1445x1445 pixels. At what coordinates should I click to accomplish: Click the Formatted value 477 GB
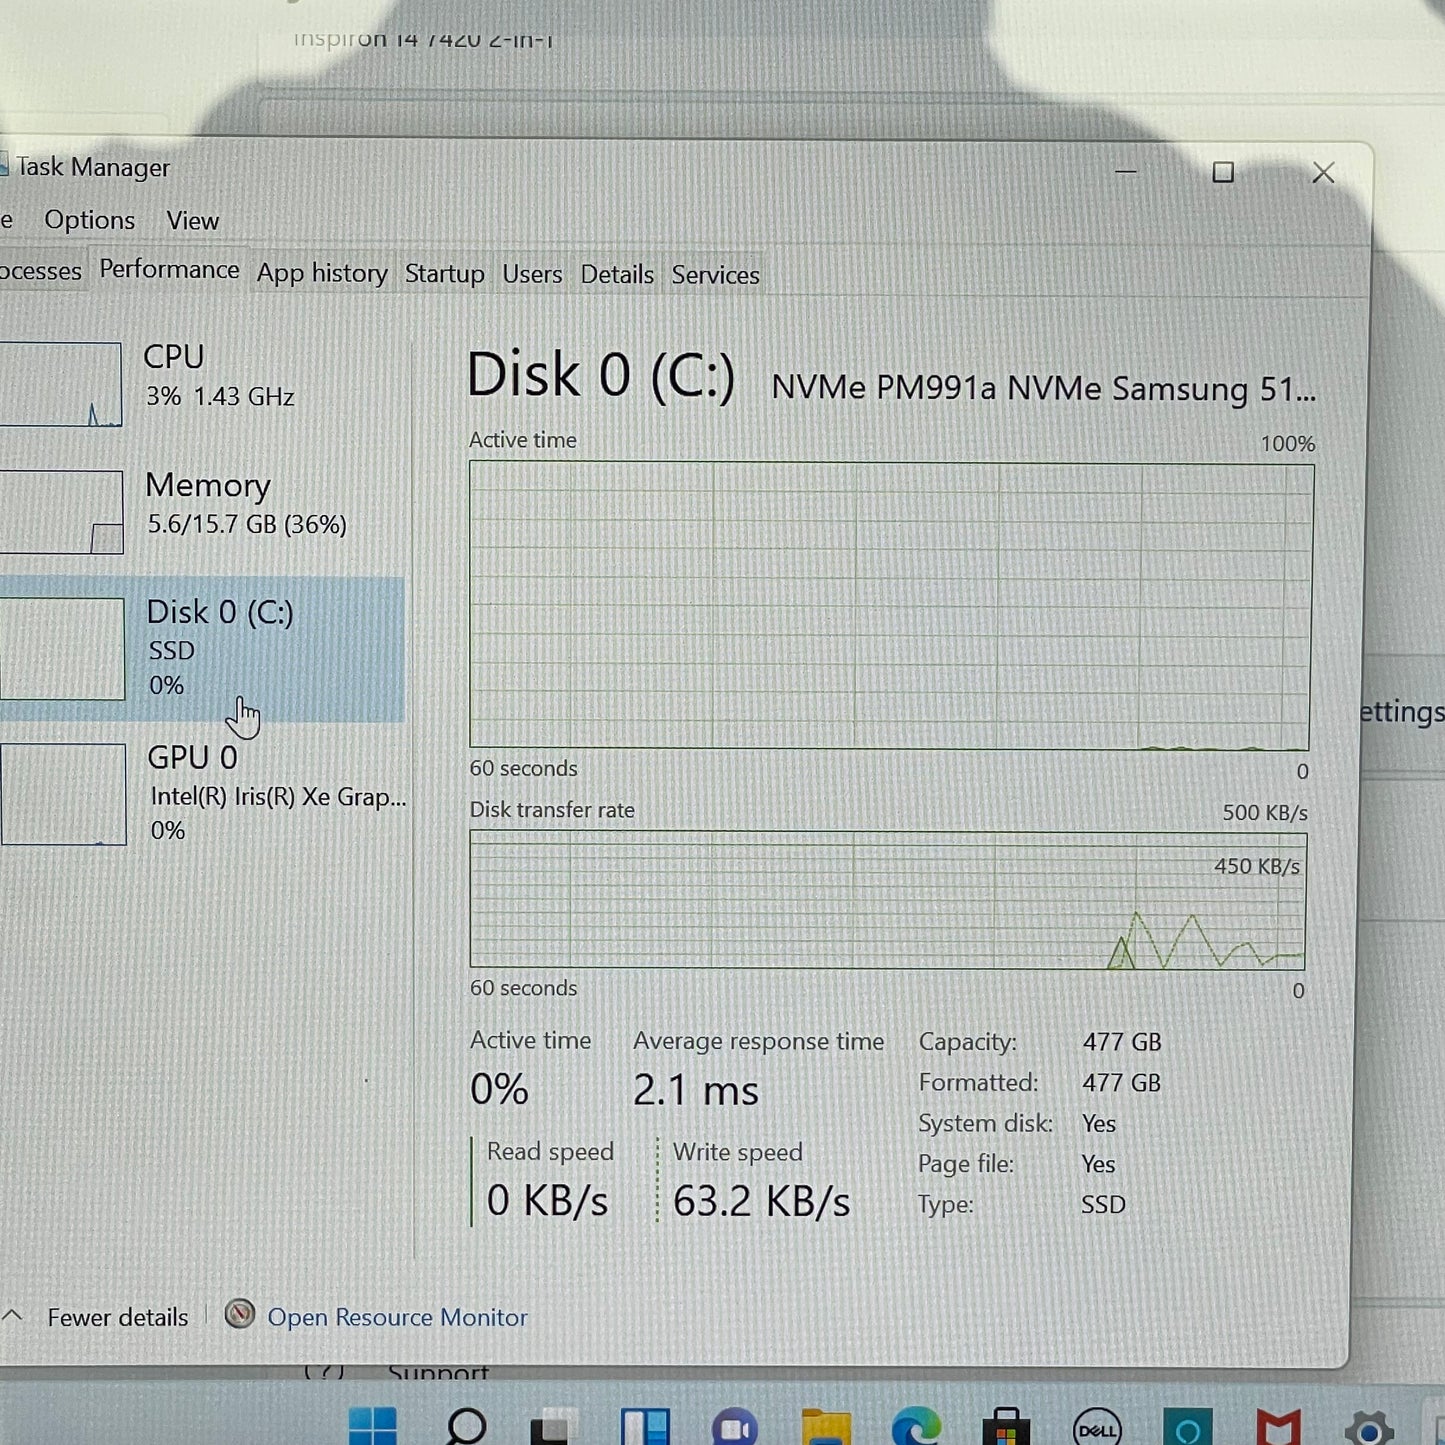(x=1122, y=1083)
